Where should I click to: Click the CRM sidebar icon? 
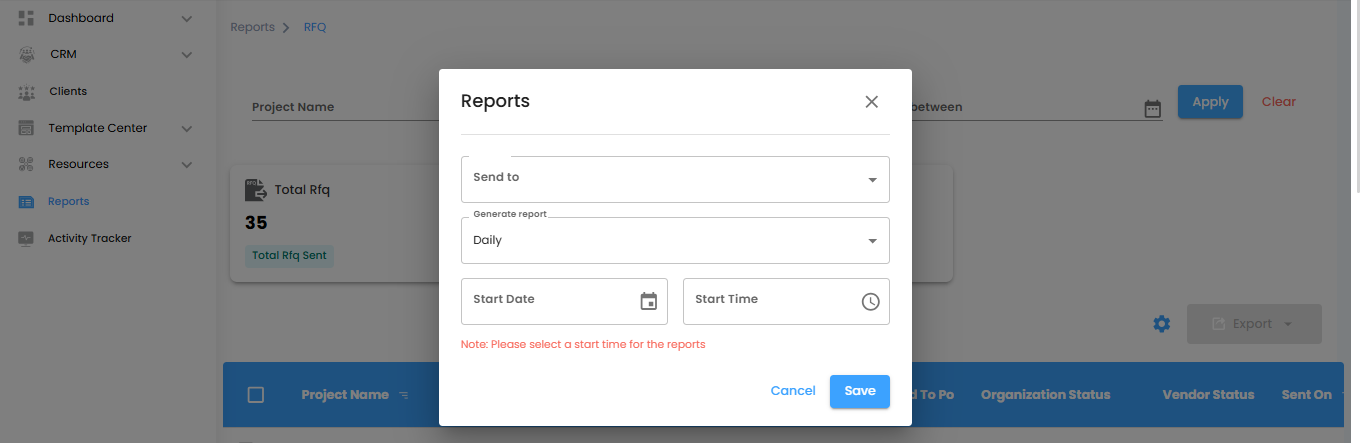(27, 54)
